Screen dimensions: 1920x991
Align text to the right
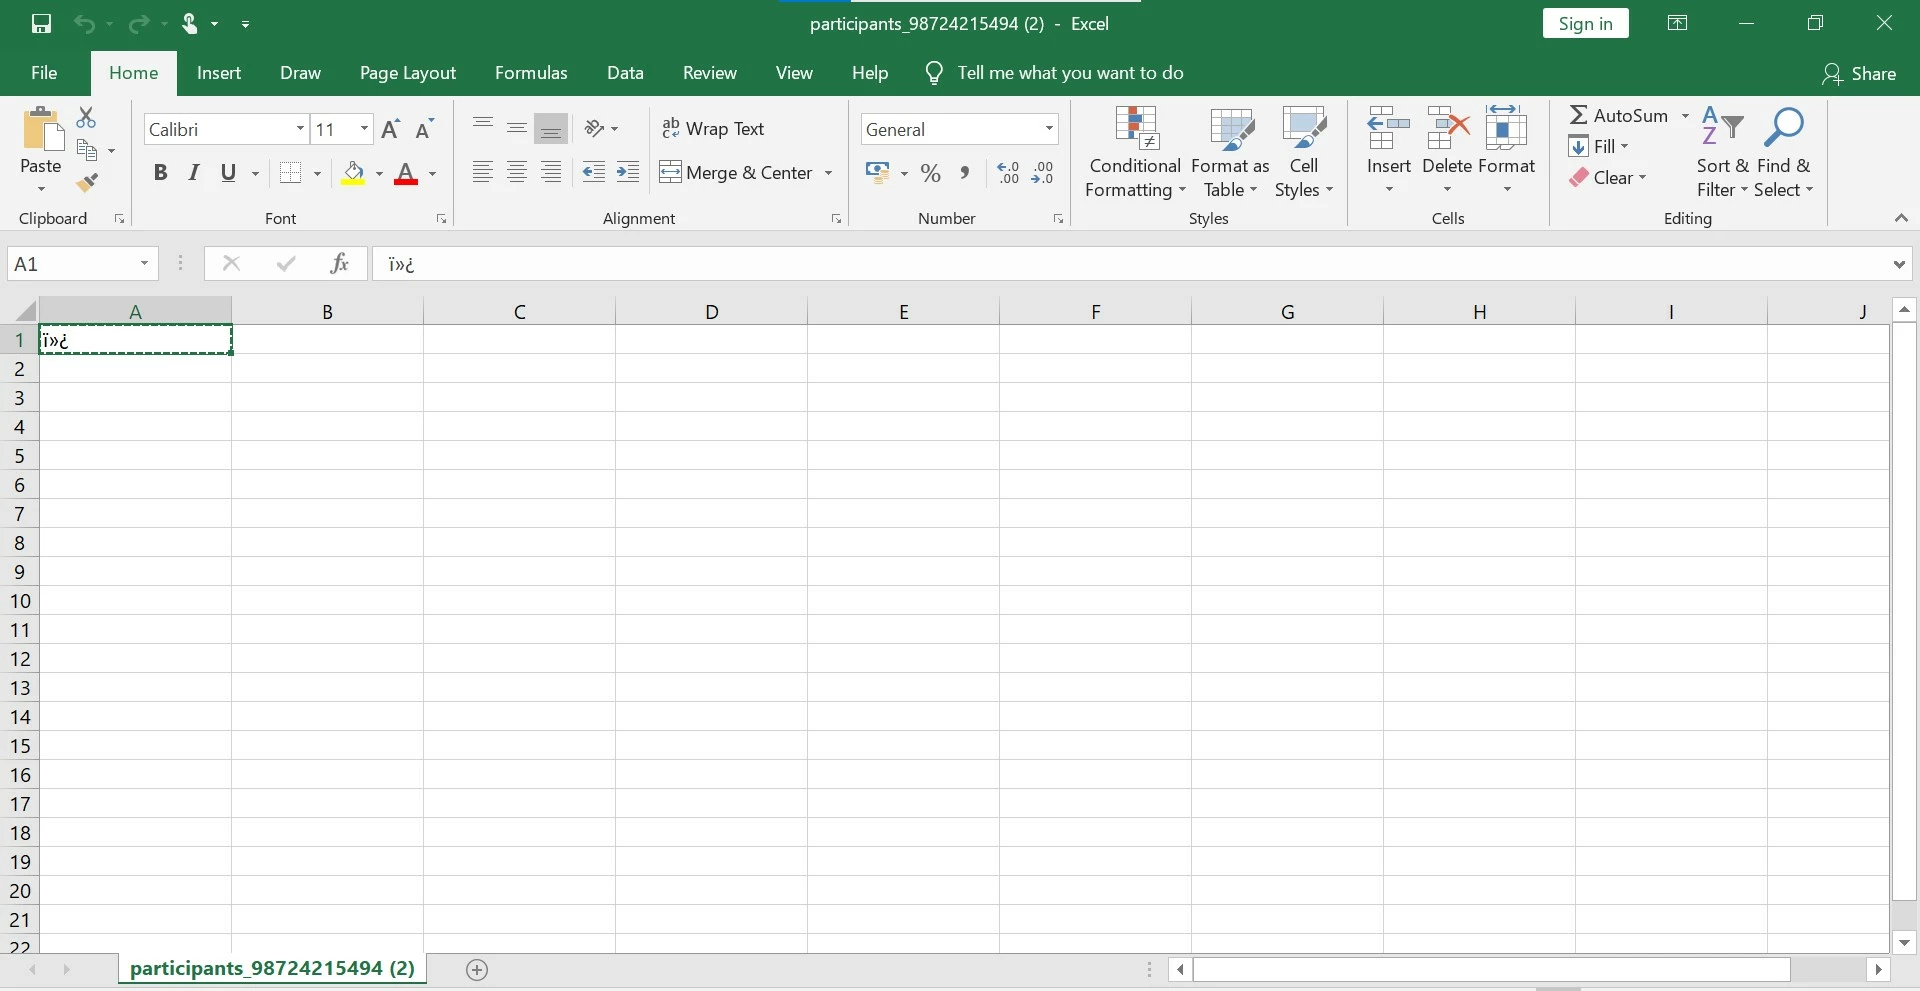coord(551,173)
